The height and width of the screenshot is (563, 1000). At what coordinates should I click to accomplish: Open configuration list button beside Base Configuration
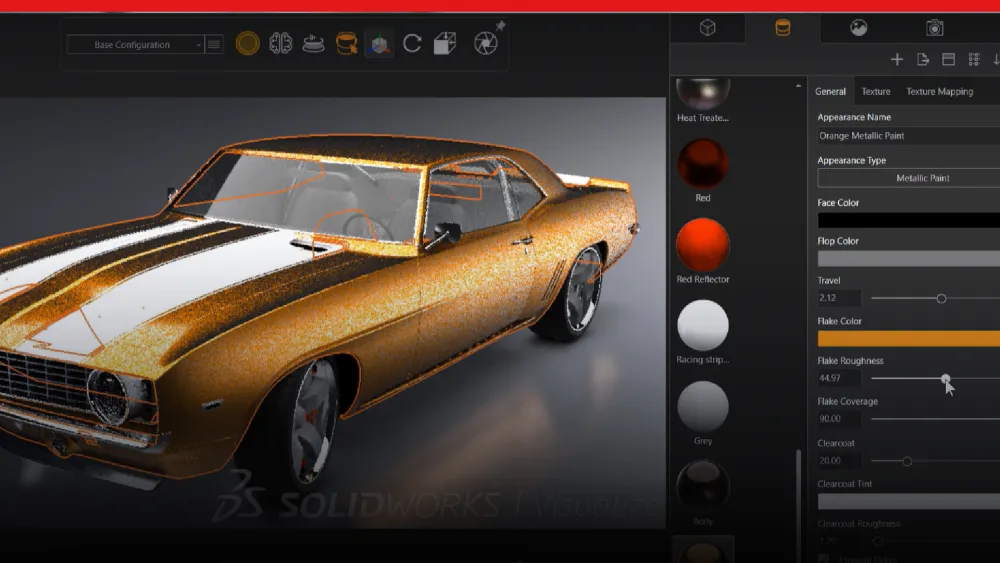[x=214, y=45]
